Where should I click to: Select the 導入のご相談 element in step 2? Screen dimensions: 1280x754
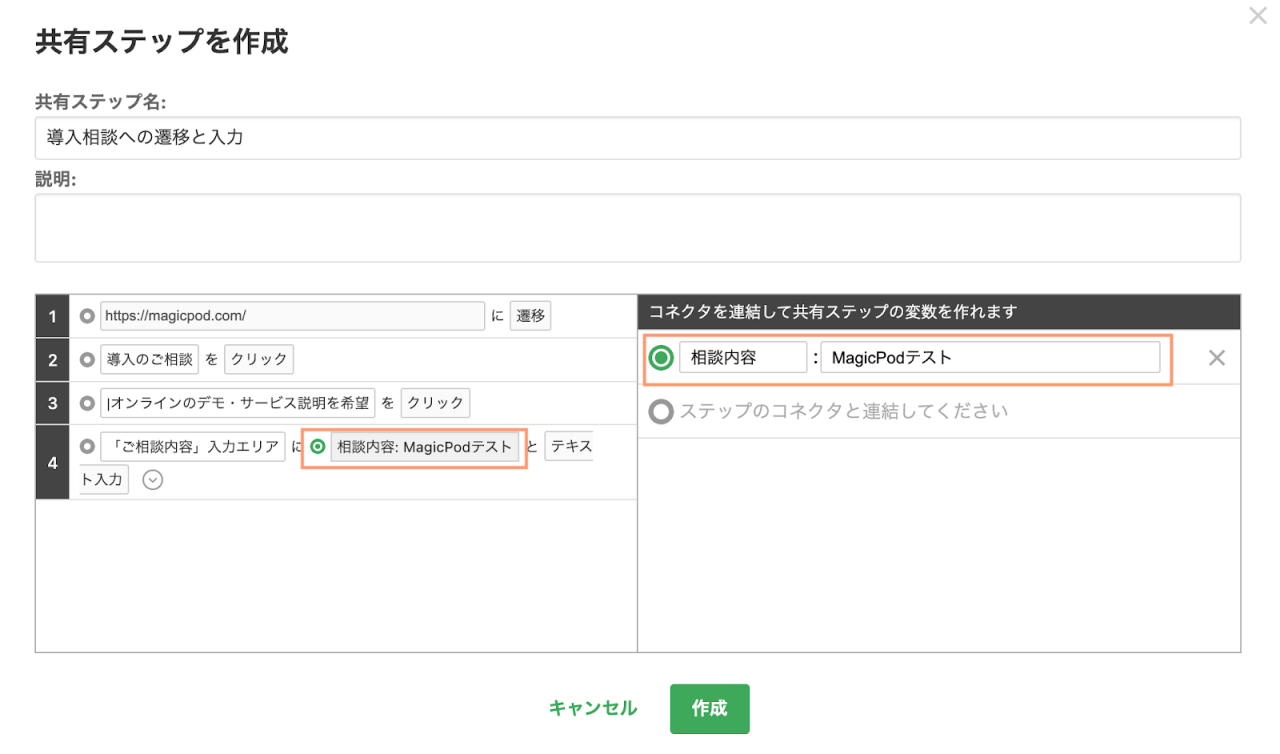tap(149, 359)
